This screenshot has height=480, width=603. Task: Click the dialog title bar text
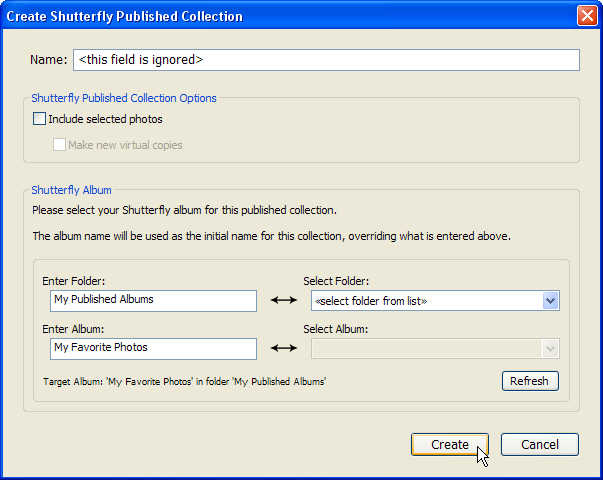tap(125, 17)
